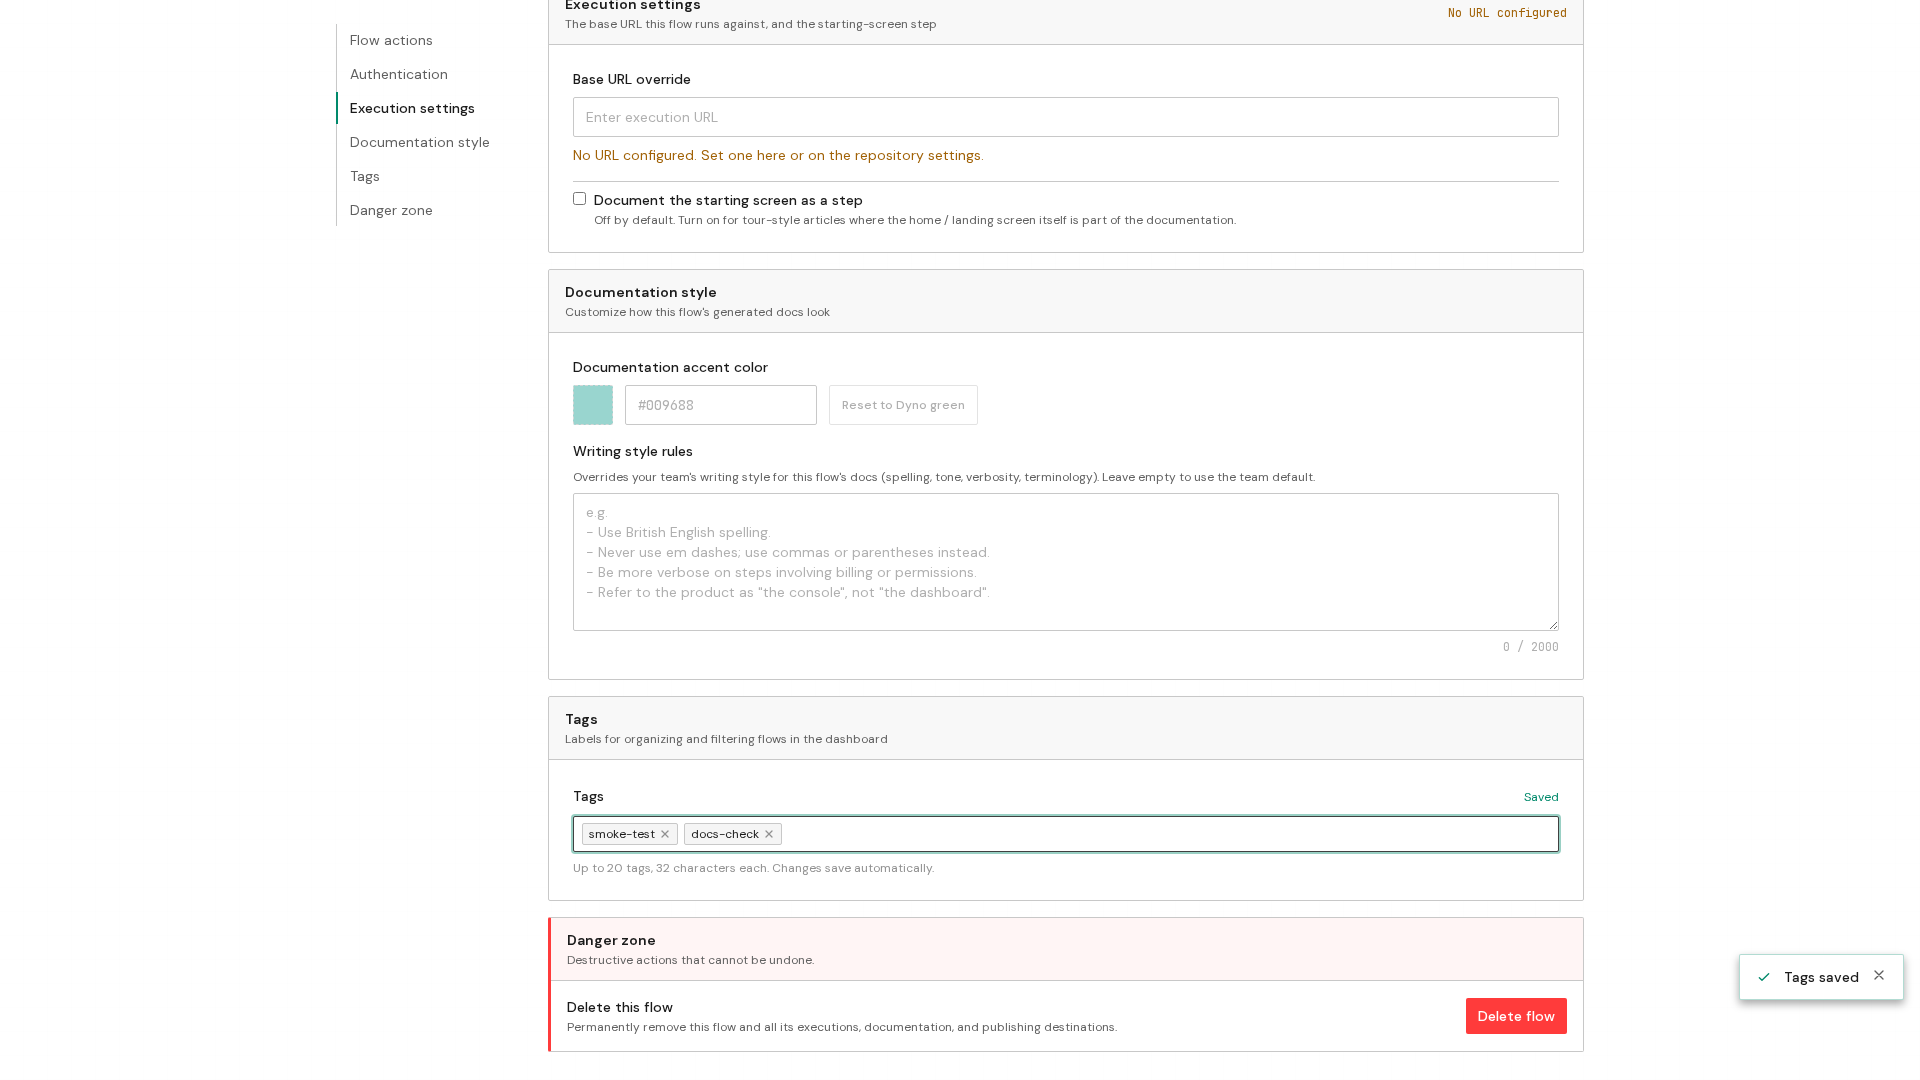Focus the accent color hex field
The width and height of the screenshot is (1920, 1080).
click(721, 405)
